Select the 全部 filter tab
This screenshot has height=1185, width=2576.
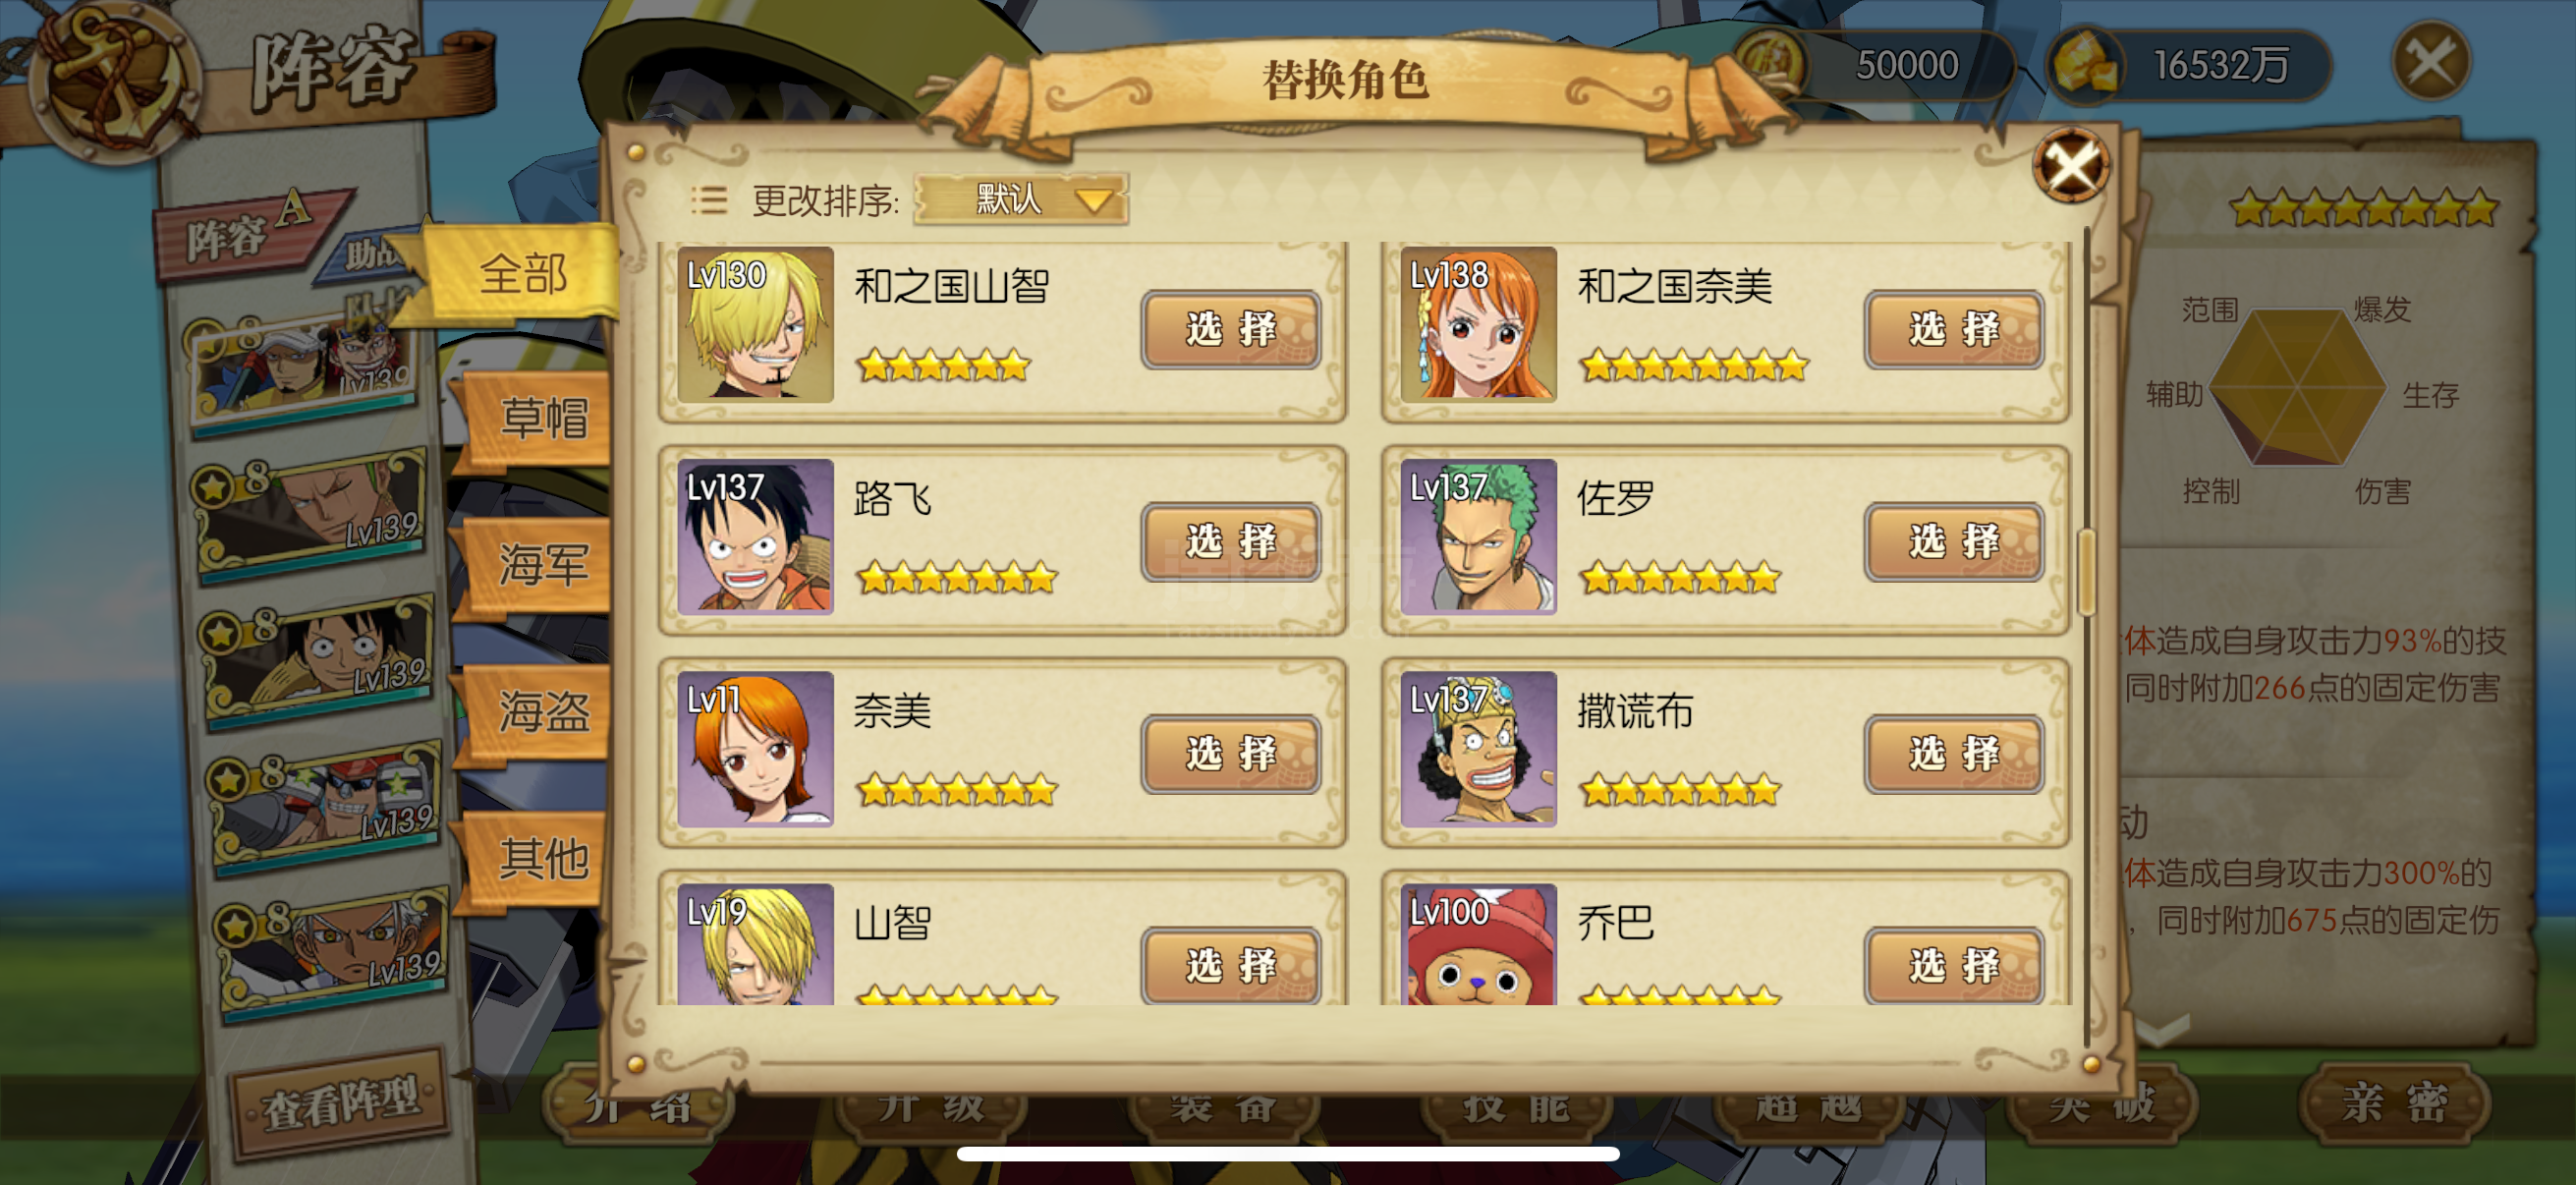pyautogui.click(x=522, y=273)
